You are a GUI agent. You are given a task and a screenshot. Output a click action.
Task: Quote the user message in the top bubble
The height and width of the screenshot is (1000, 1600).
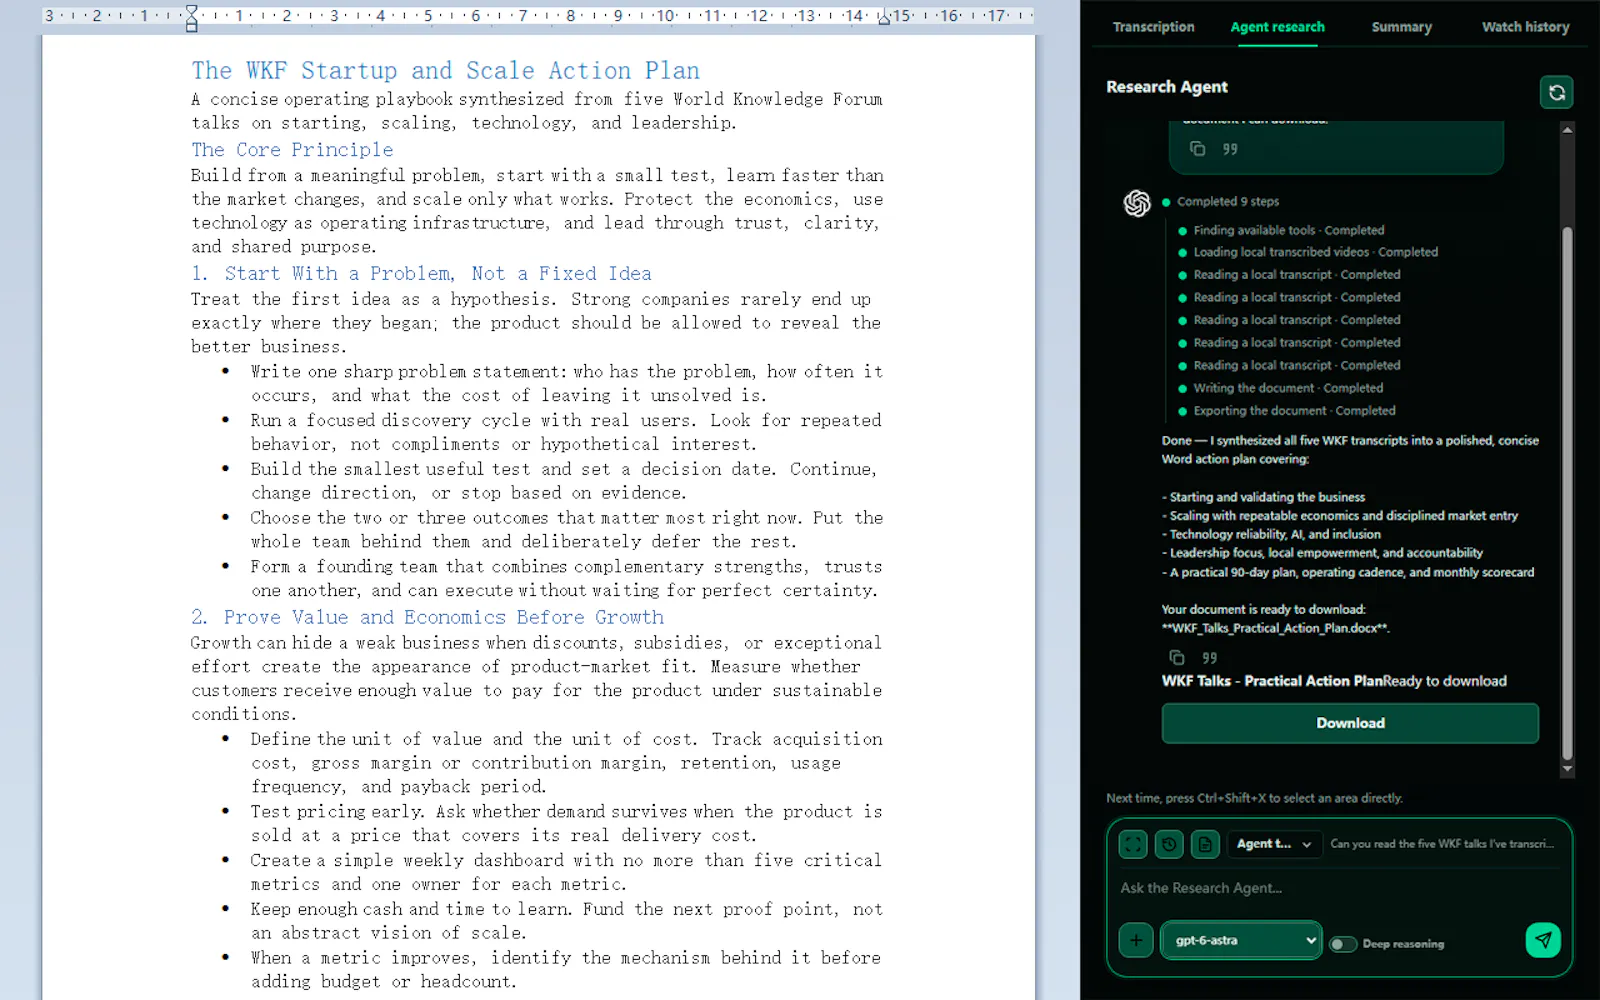click(x=1230, y=149)
